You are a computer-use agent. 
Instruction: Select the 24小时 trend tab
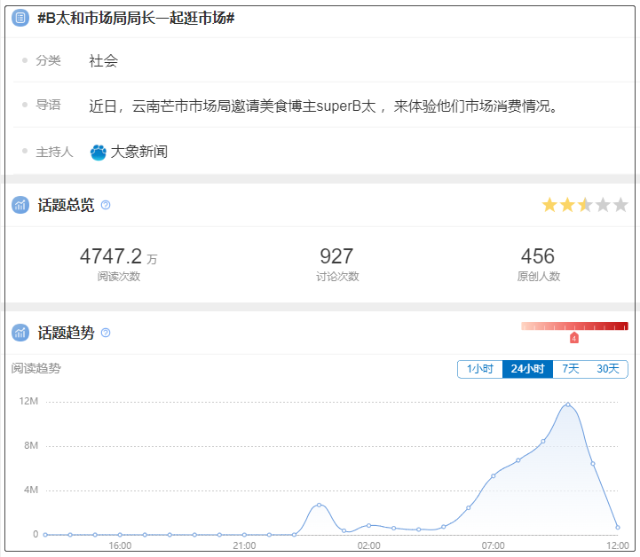(x=527, y=369)
